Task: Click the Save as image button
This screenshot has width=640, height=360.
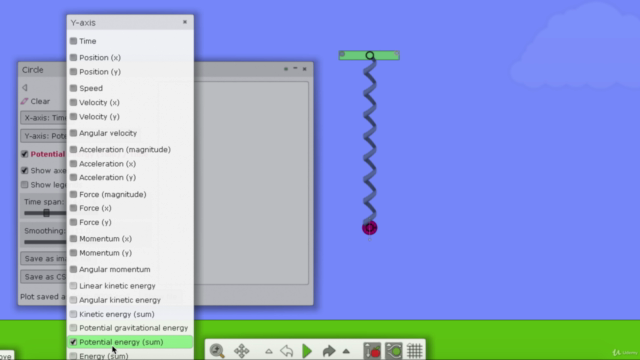Action: (x=43, y=259)
